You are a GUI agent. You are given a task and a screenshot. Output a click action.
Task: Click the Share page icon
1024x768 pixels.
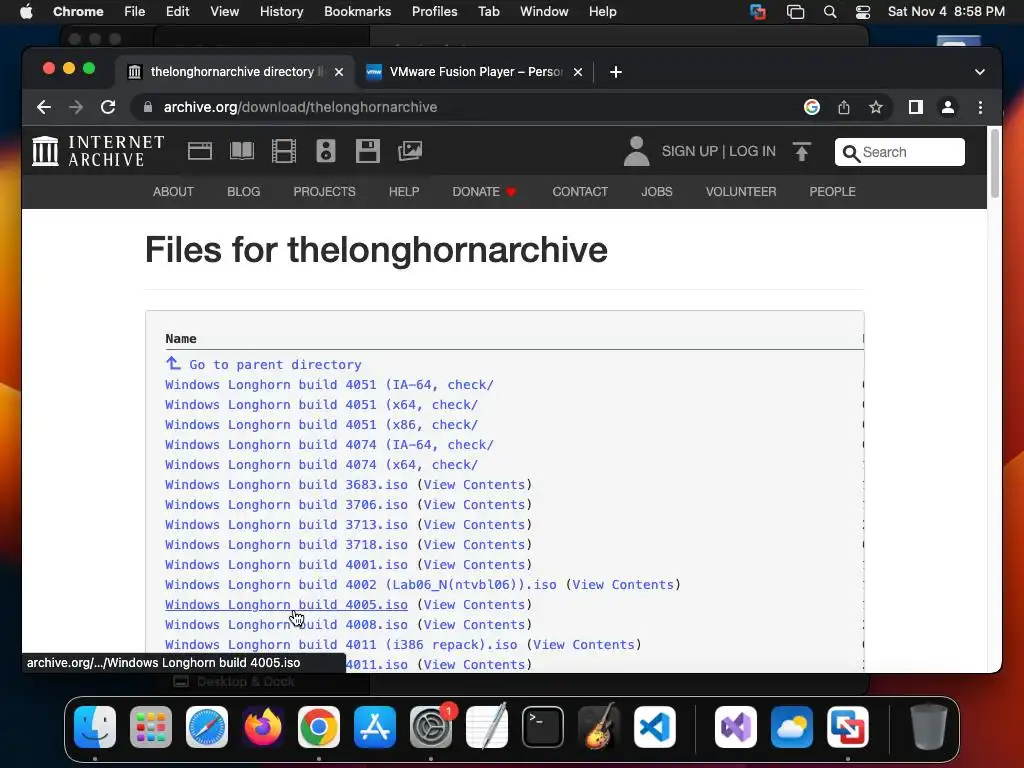tap(844, 107)
